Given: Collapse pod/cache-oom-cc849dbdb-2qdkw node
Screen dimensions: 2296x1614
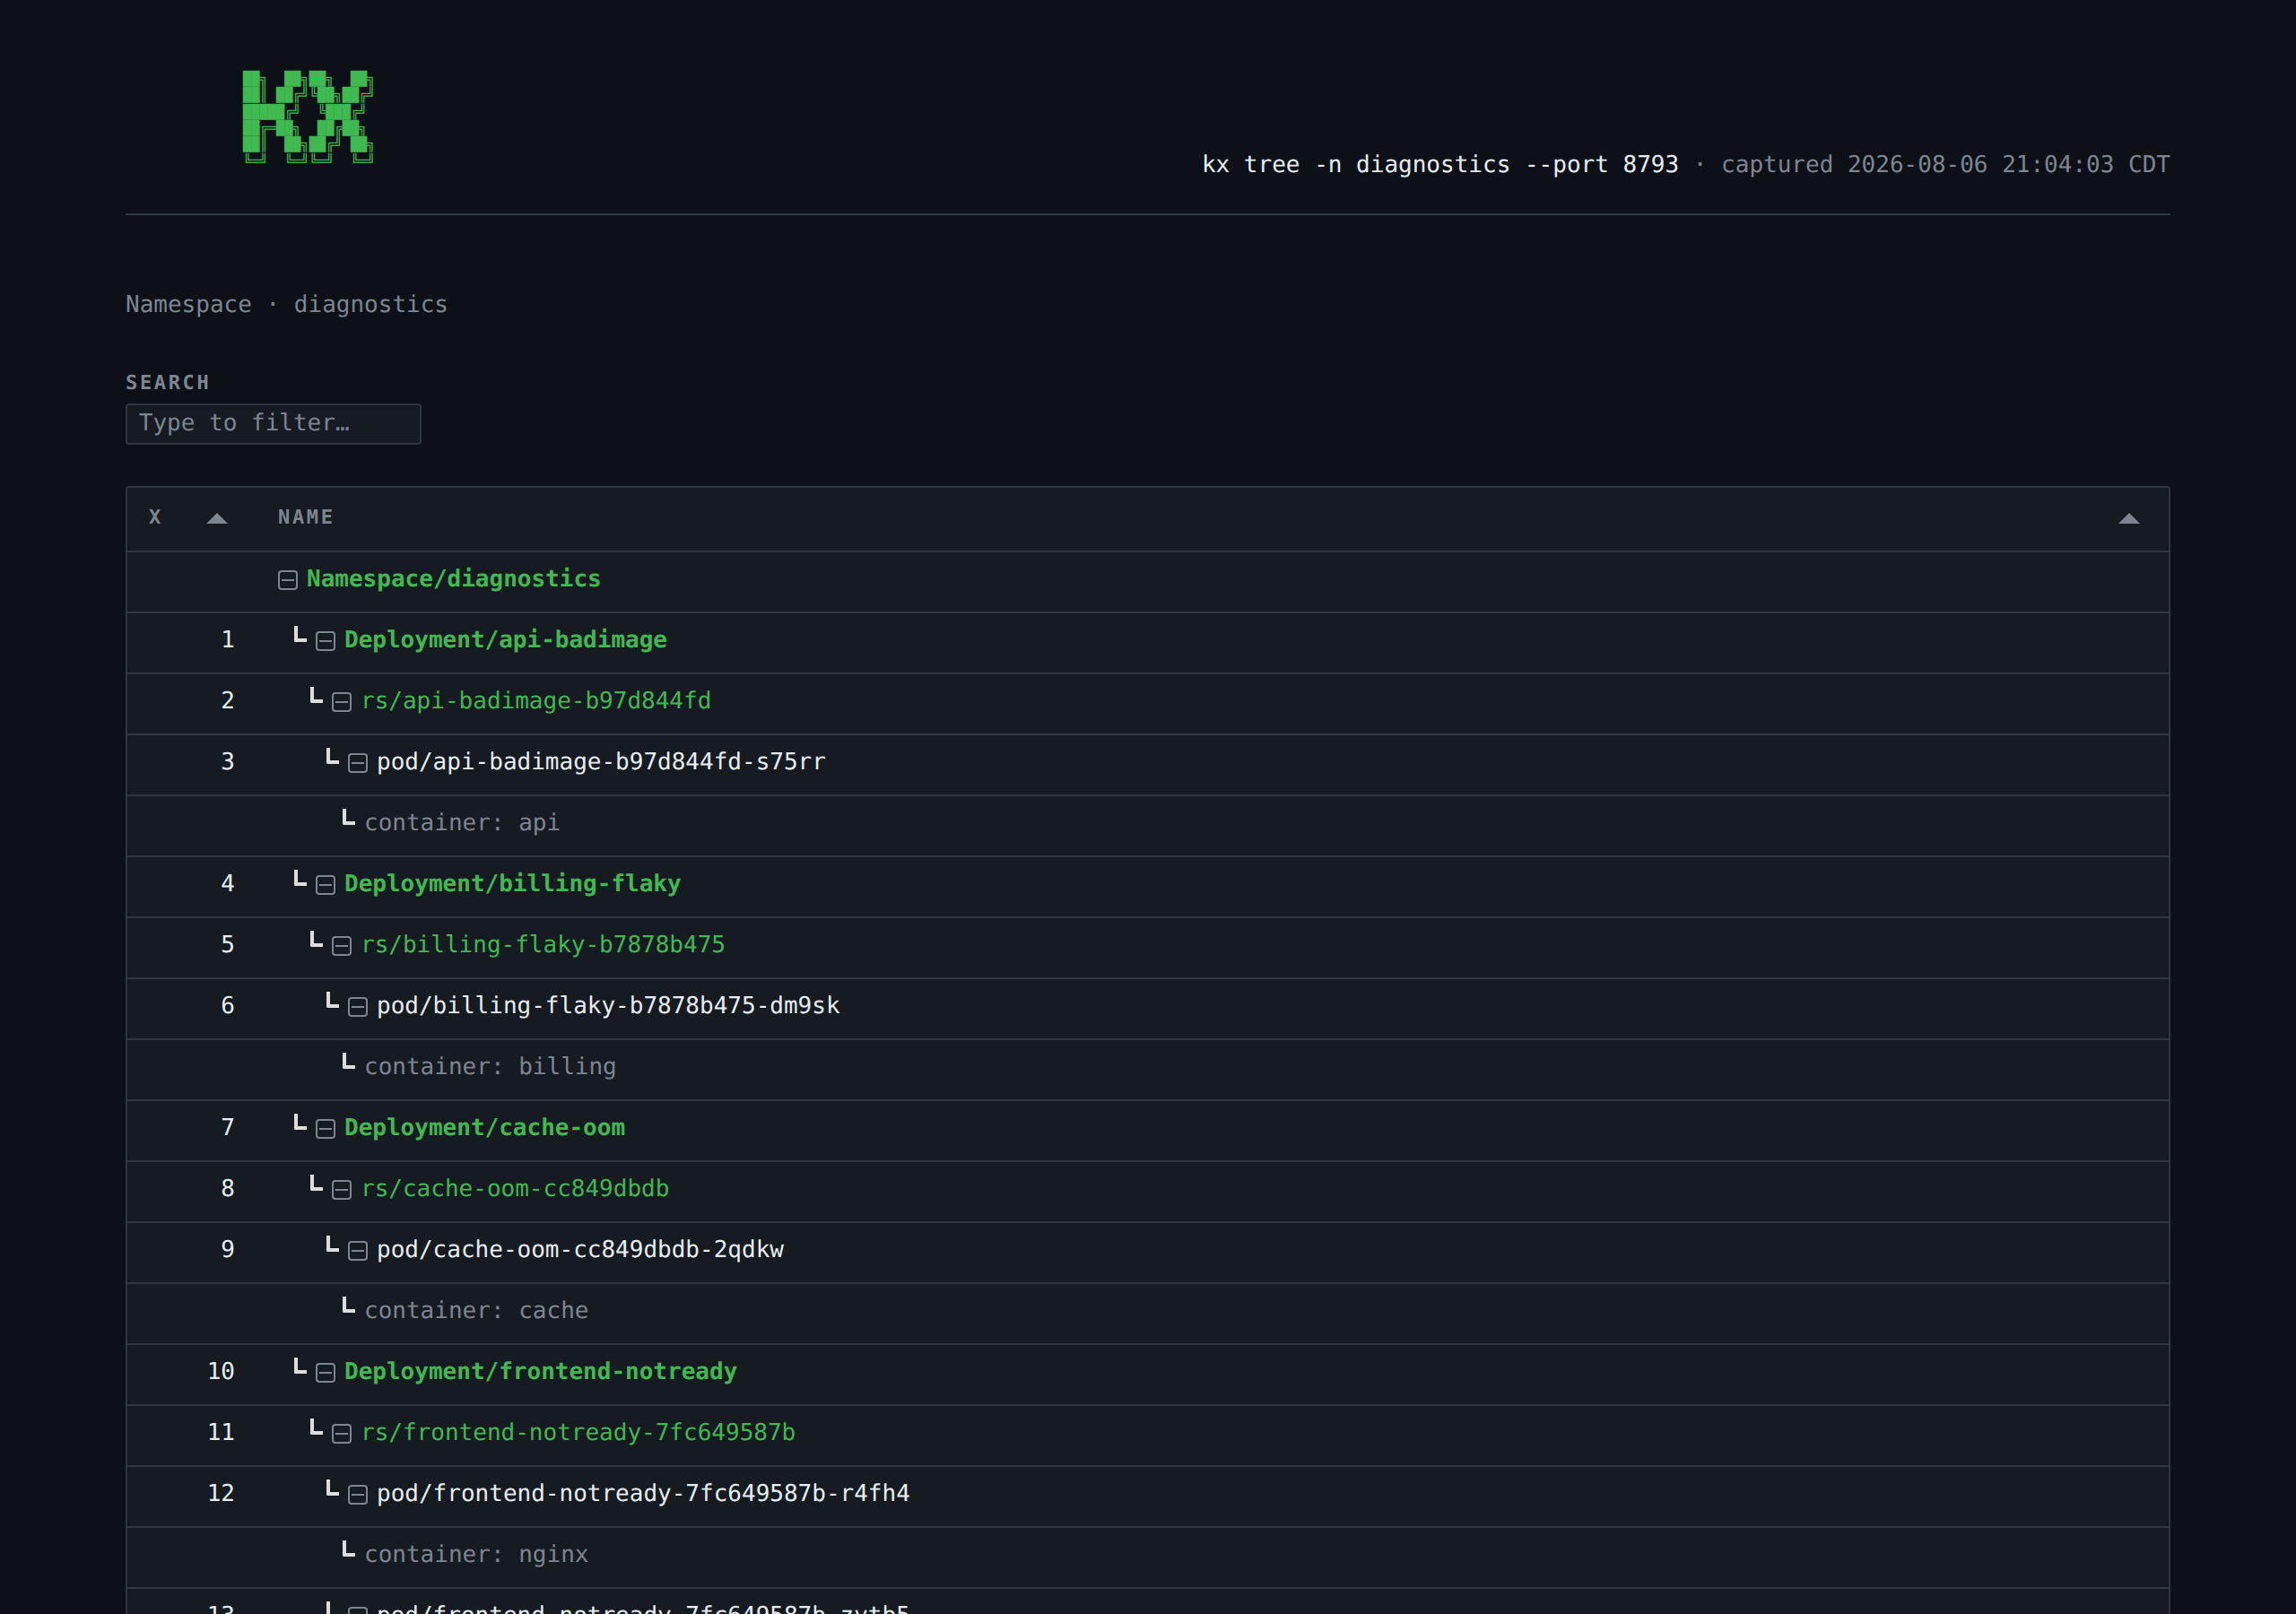Looking at the screenshot, I should point(358,1251).
